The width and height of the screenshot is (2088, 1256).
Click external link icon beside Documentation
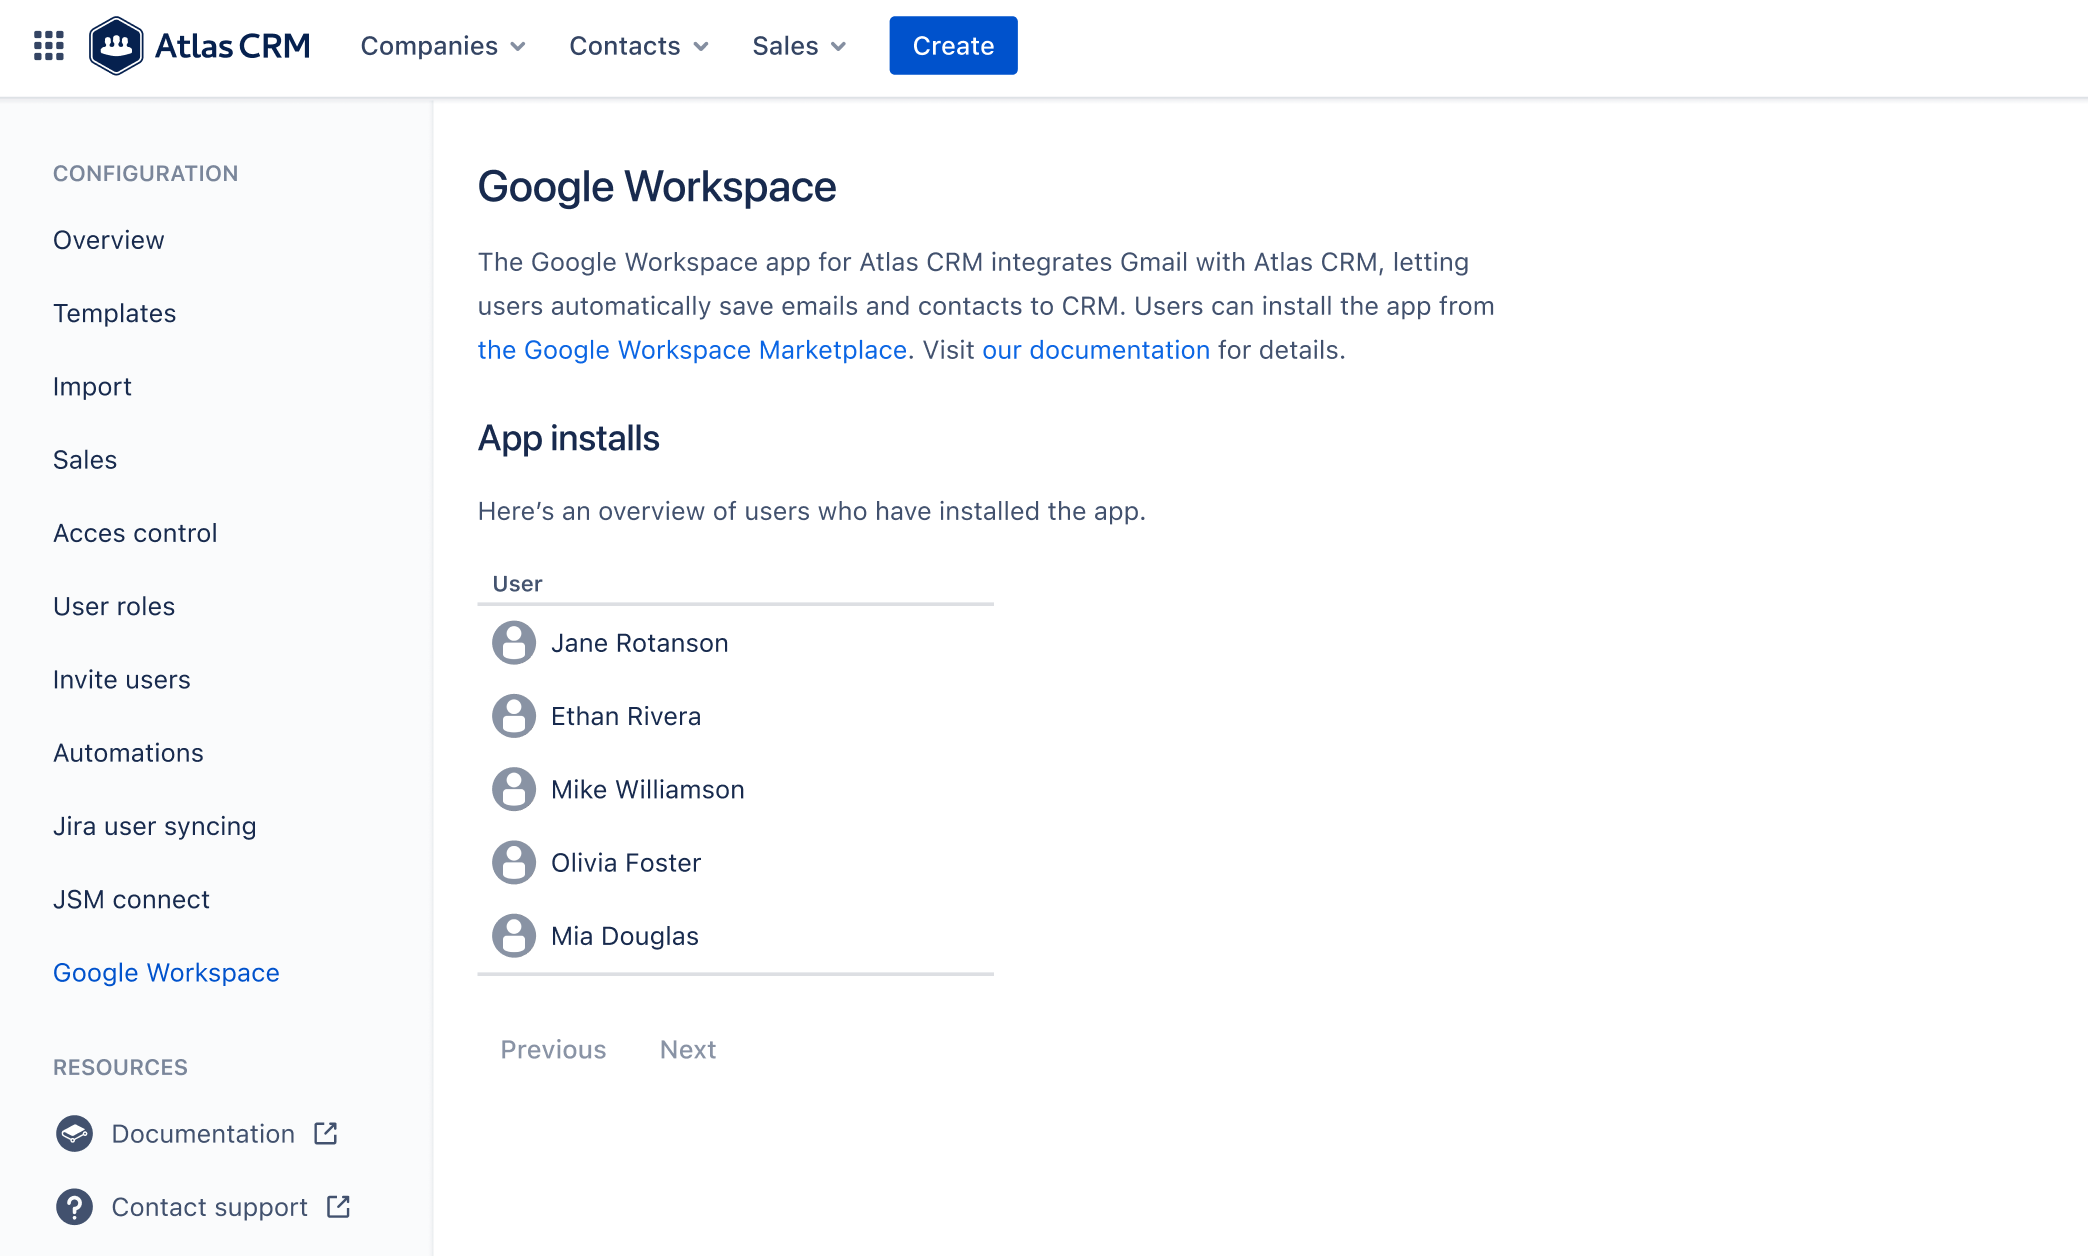click(x=326, y=1133)
